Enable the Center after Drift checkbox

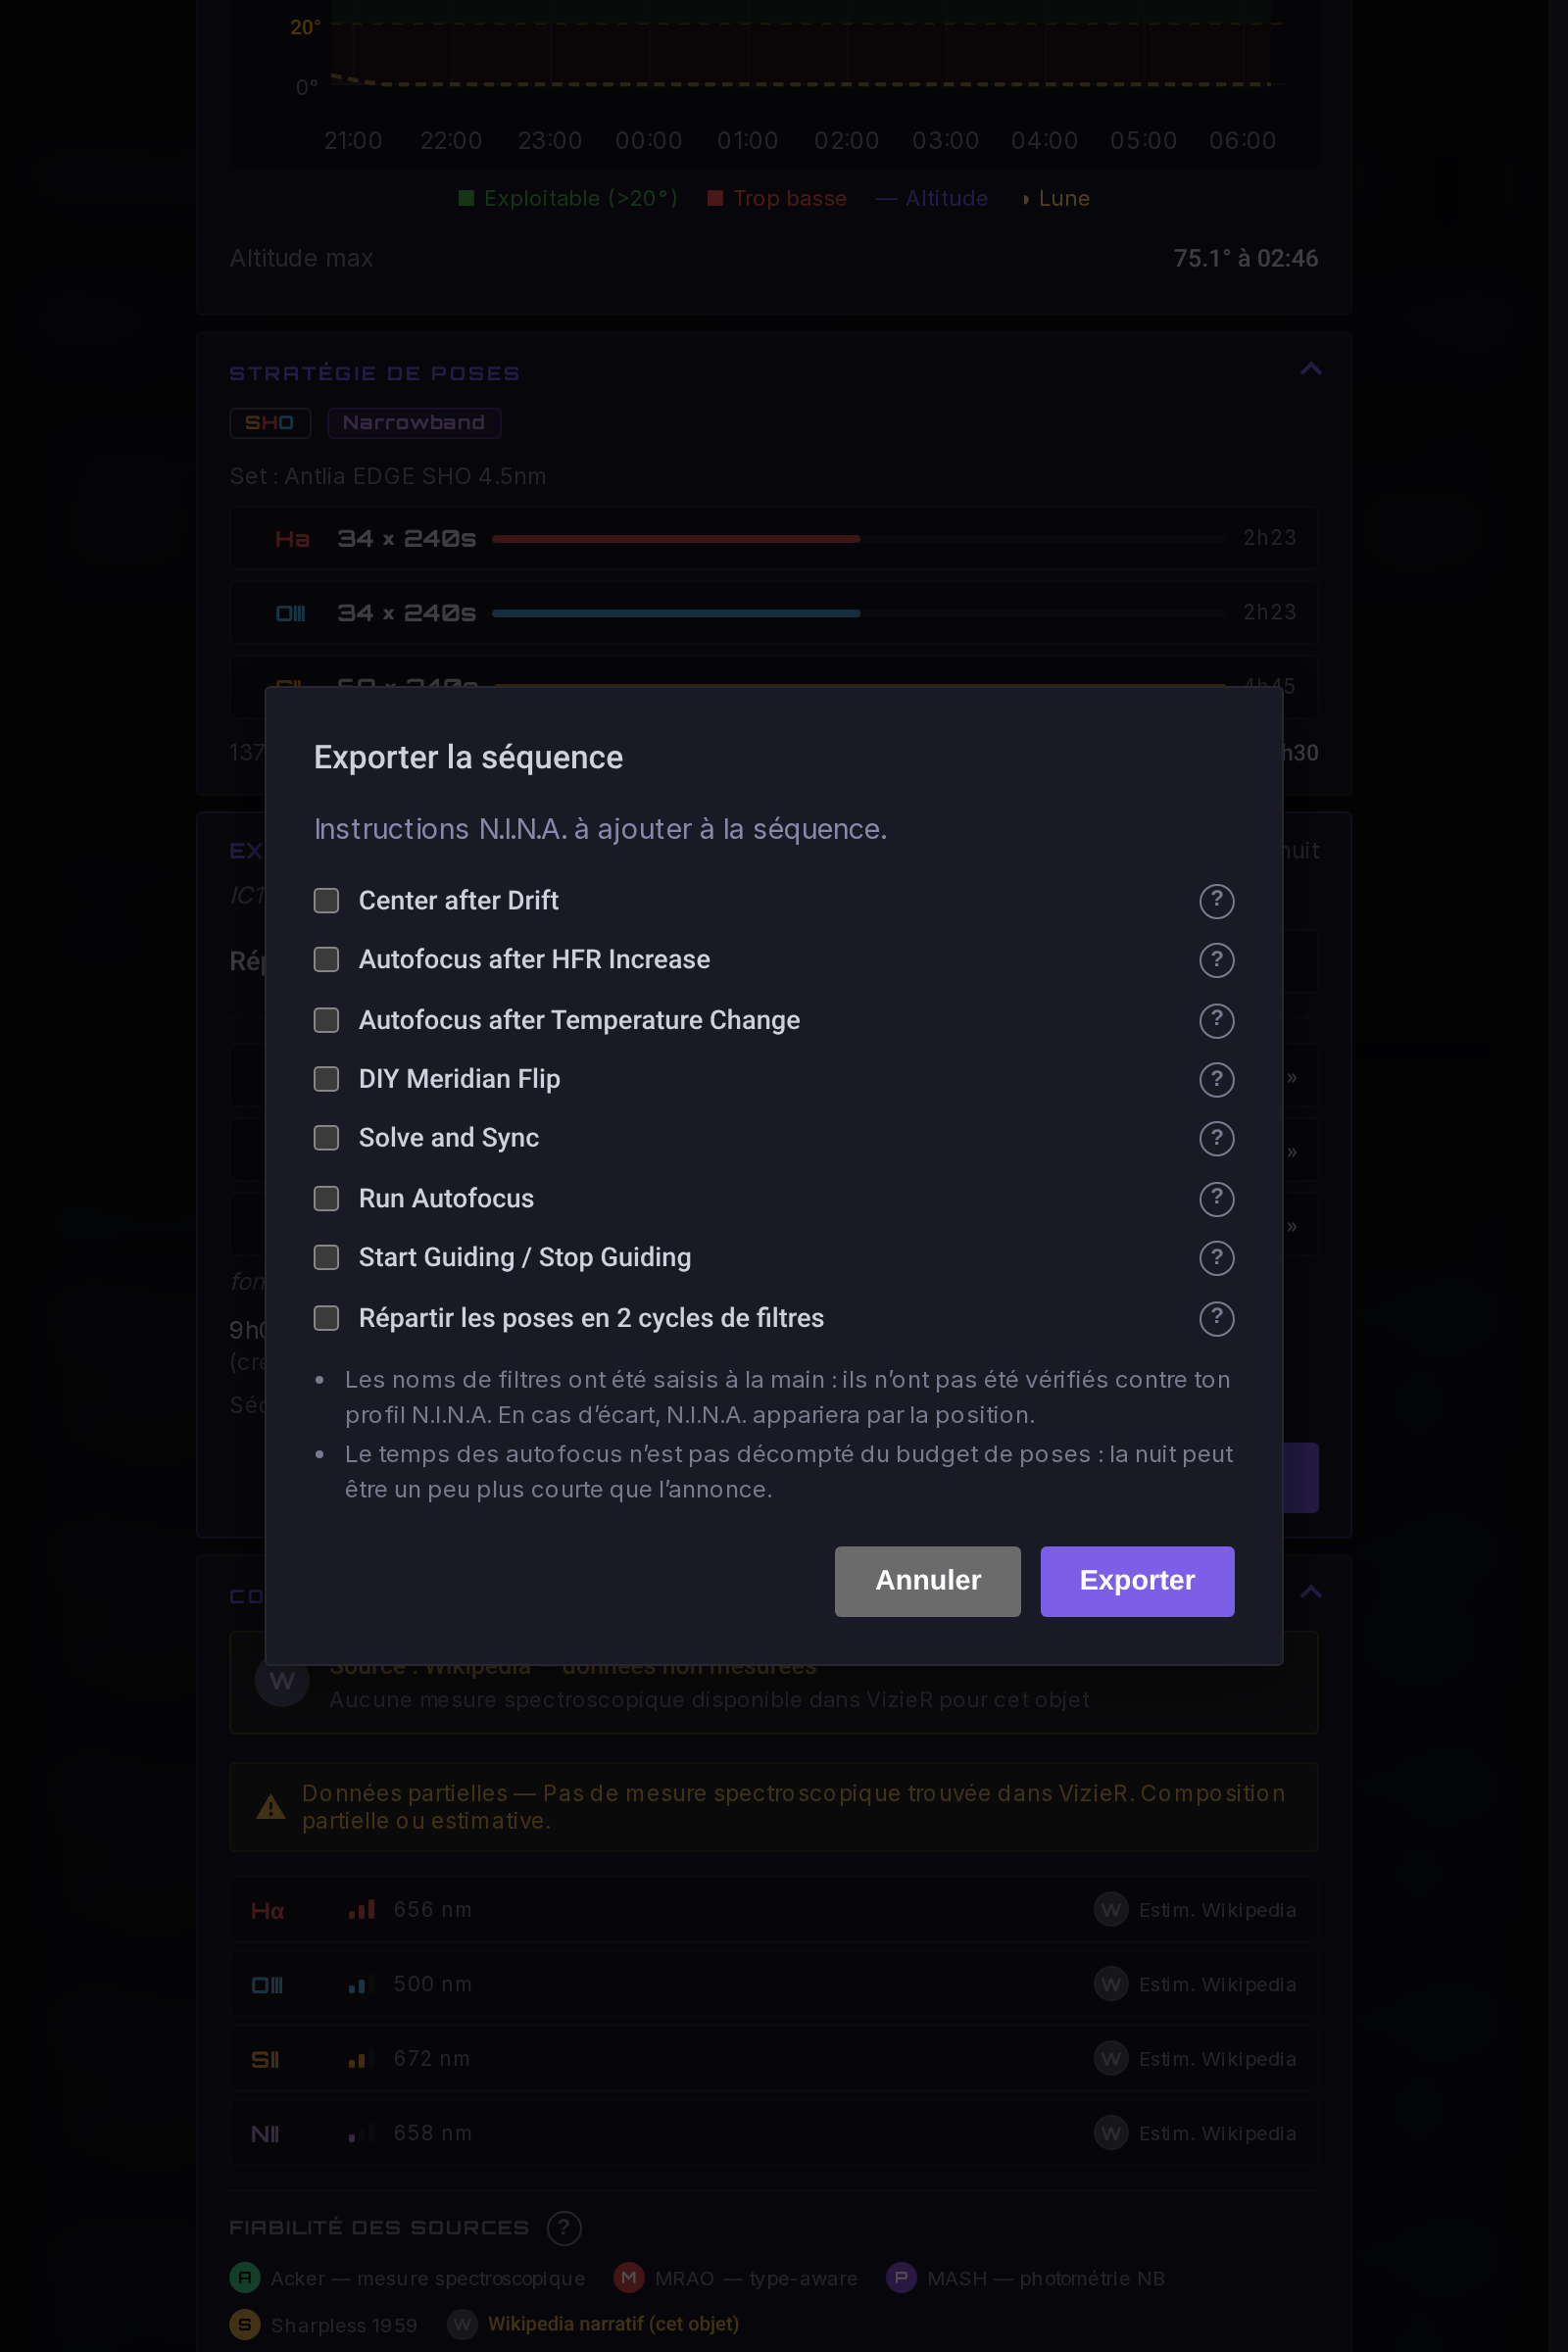tap(326, 901)
